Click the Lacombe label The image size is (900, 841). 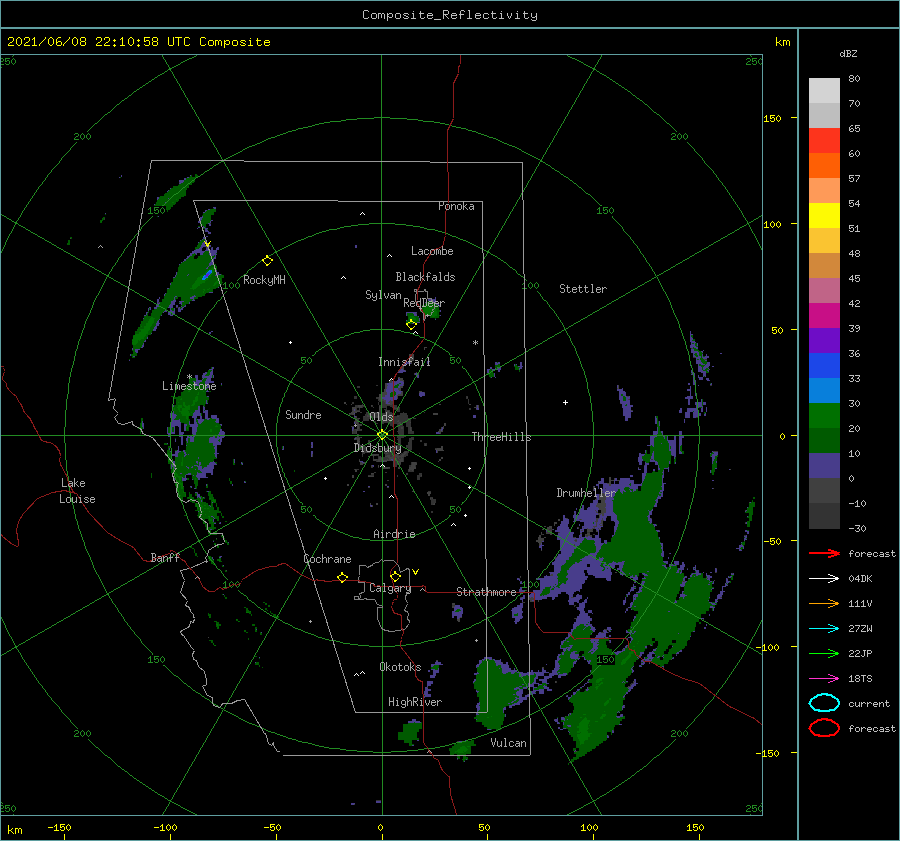[432, 251]
